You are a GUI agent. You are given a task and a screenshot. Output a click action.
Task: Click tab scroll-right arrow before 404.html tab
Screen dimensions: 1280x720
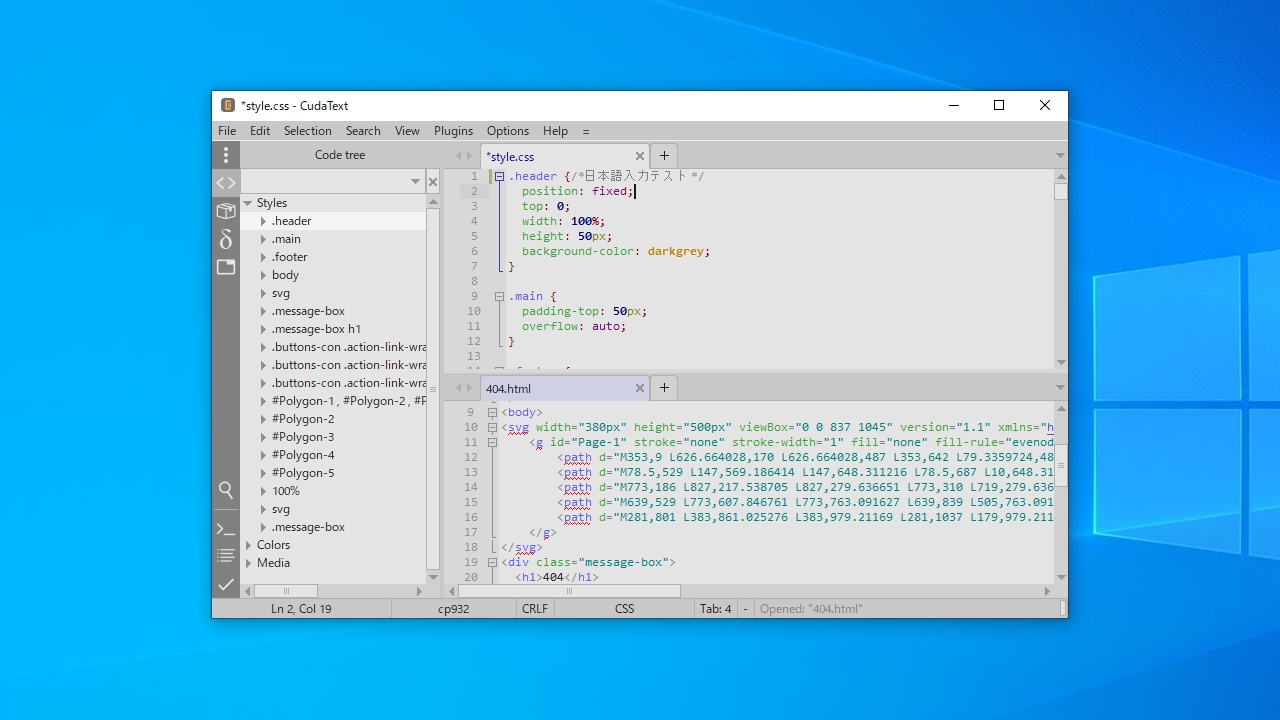pos(469,388)
